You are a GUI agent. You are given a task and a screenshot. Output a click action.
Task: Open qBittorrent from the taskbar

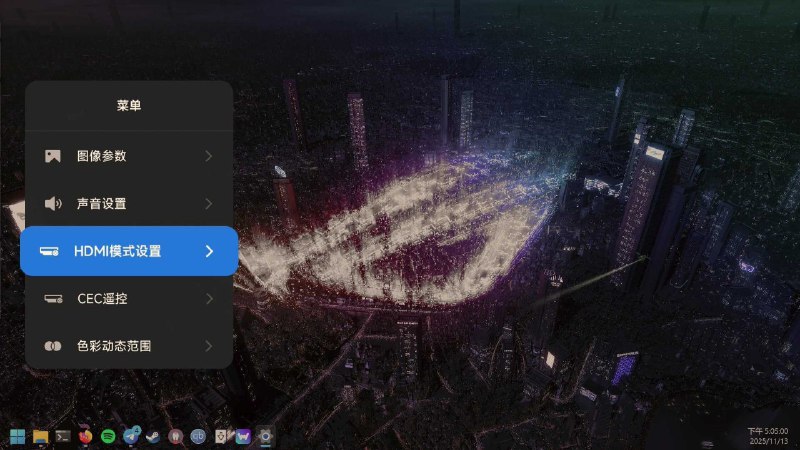pos(198,436)
